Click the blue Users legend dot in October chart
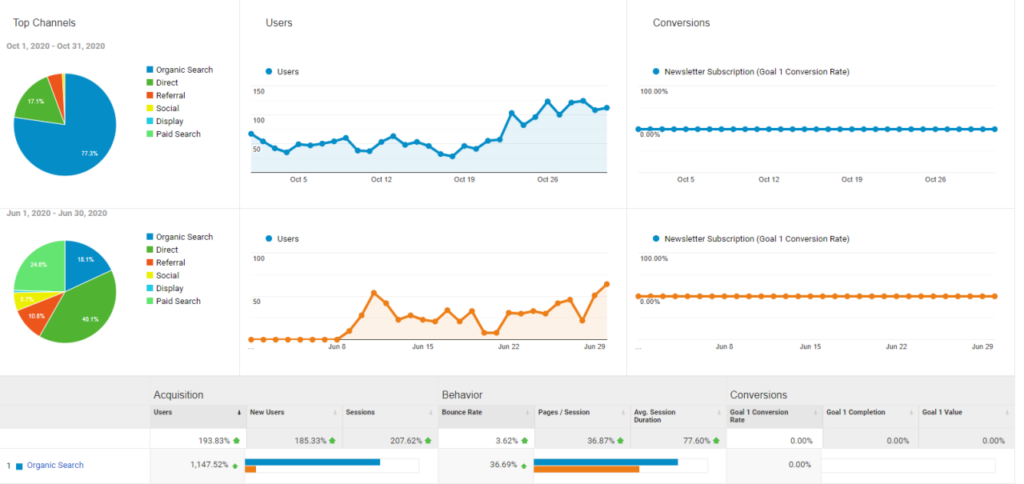1024x484 pixels. pyautogui.click(x=269, y=71)
